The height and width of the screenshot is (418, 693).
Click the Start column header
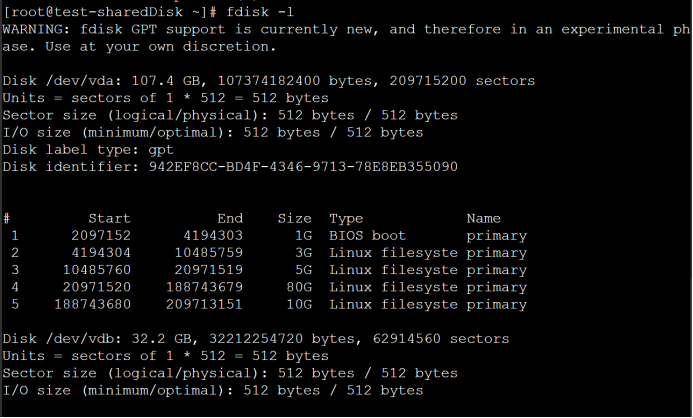[x=109, y=218]
